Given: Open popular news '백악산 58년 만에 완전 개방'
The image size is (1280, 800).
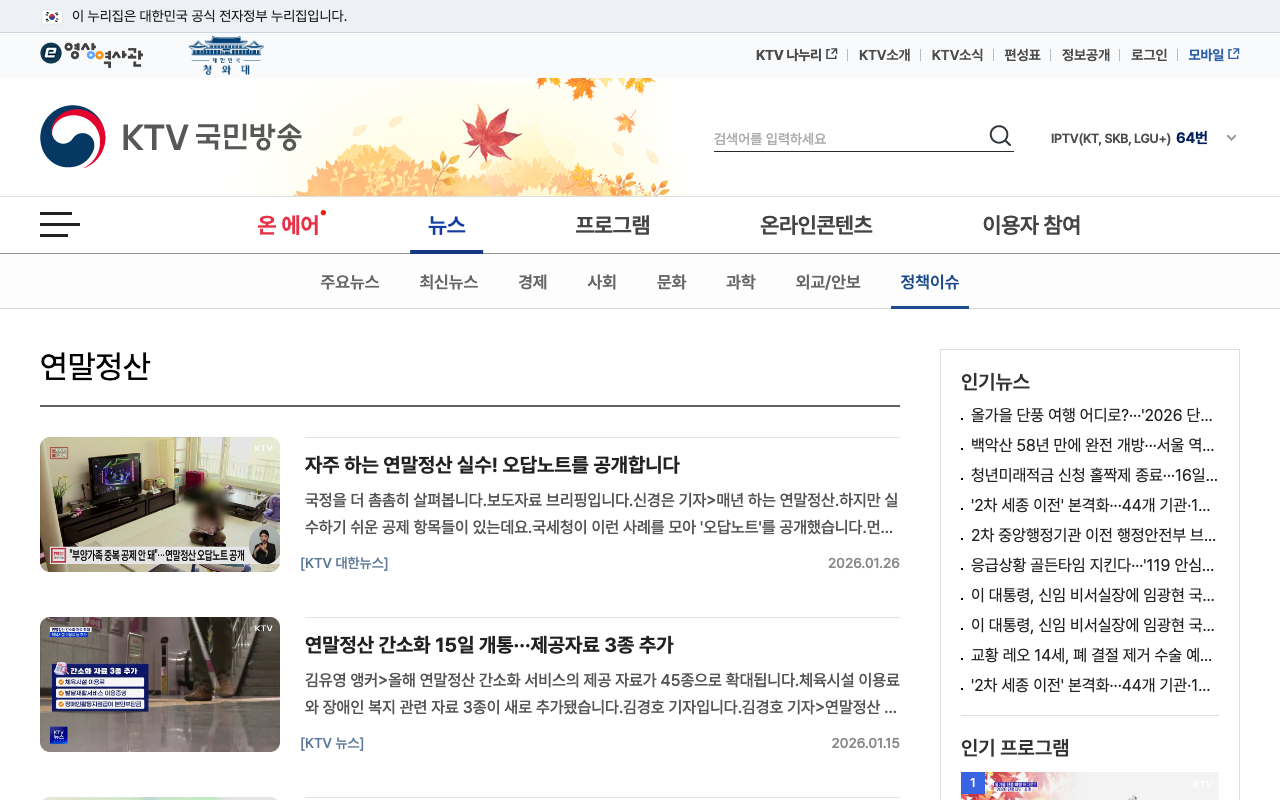Looking at the screenshot, I should 1092,445.
